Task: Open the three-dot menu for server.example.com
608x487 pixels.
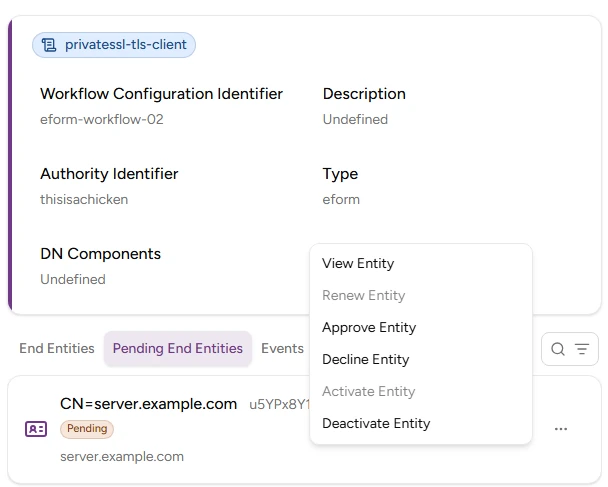Action: click(561, 429)
